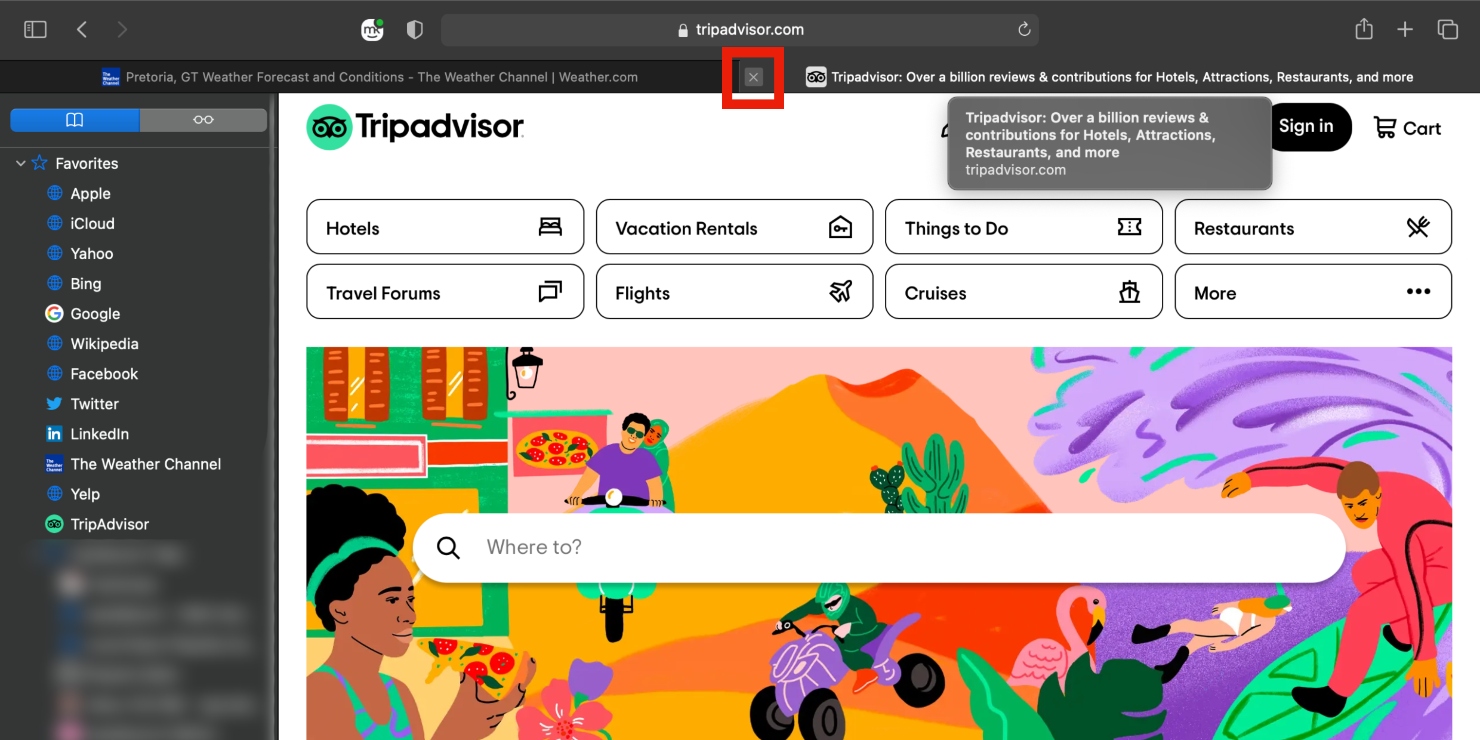Show the tab overview icon
This screenshot has width=1480, height=740.
tap(1447, 30)
